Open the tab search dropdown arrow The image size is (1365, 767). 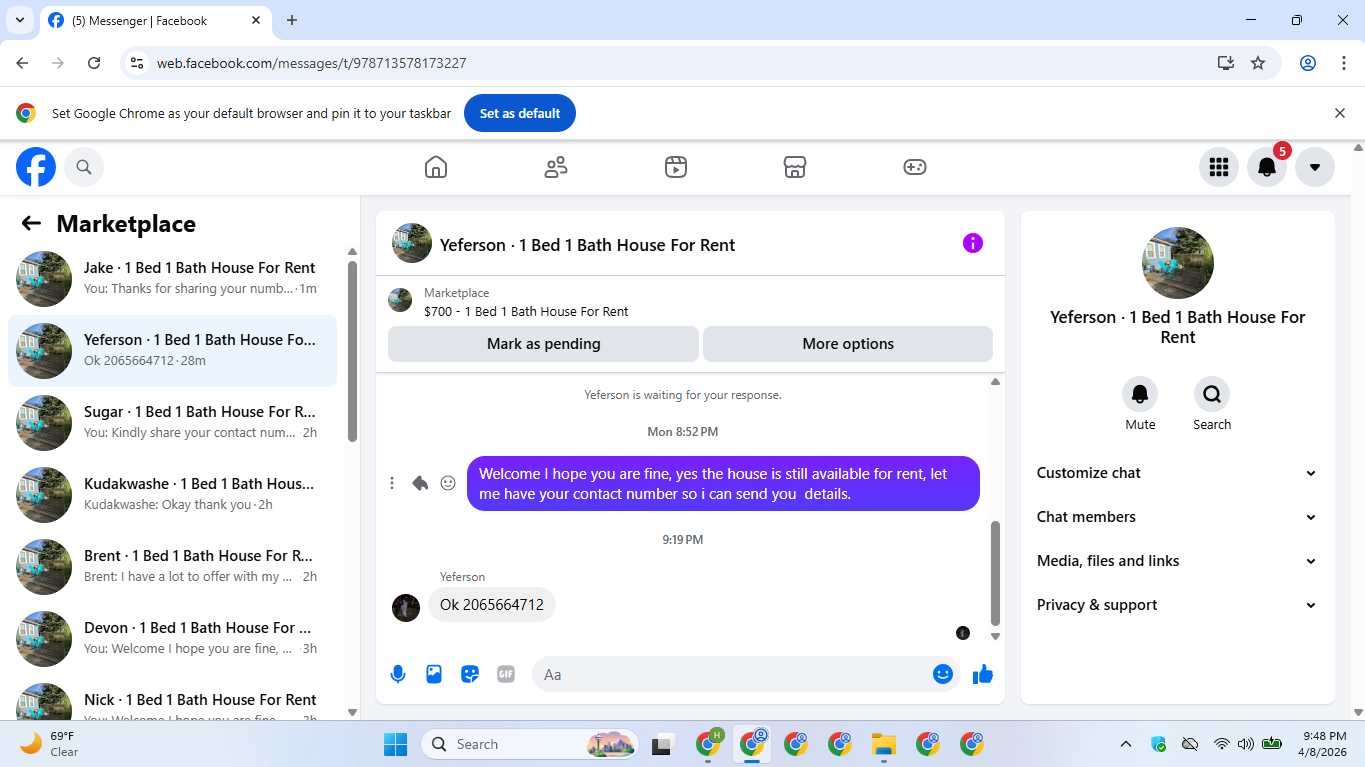pyautogui.click(x=19, y=20)
